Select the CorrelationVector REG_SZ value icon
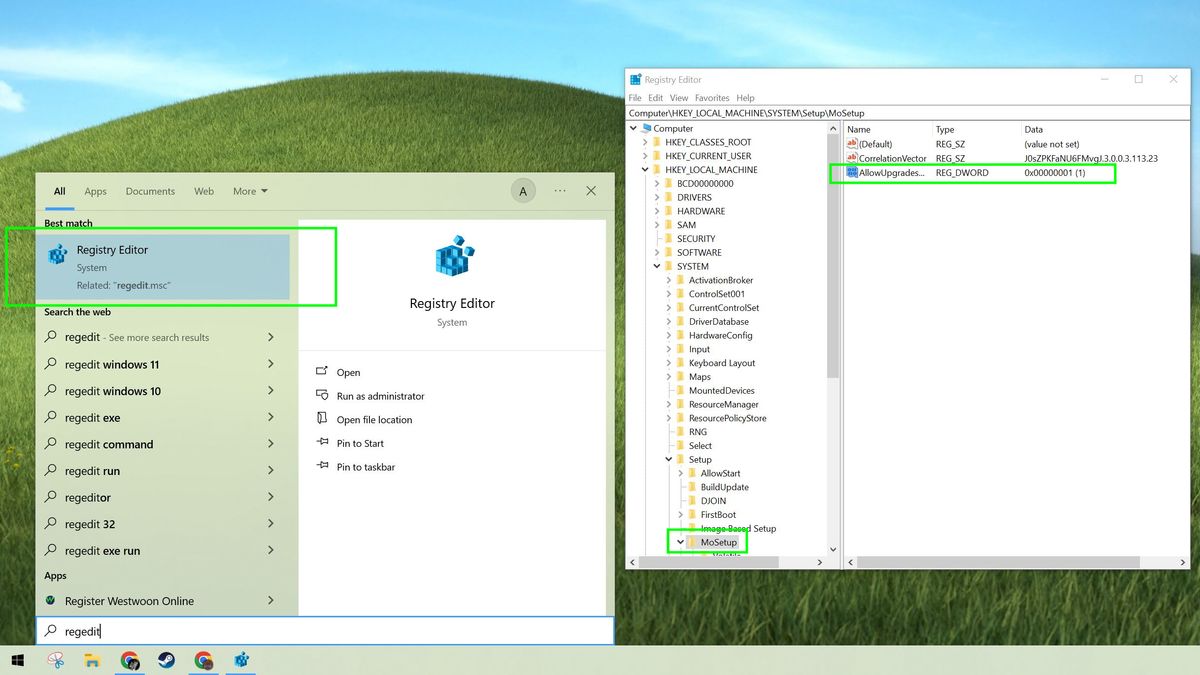The height and width of the screenshot is (675, 1200). 850,158
